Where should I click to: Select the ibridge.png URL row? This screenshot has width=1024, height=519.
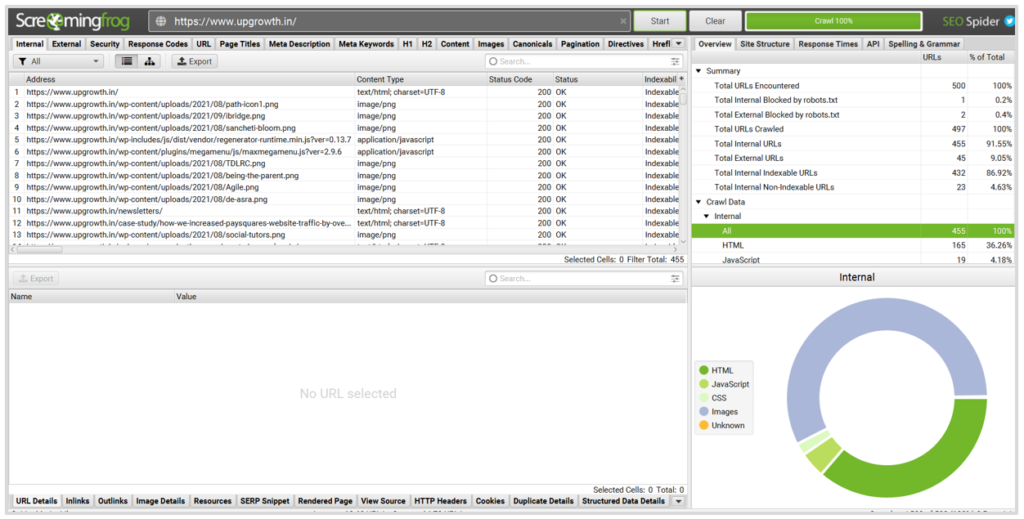coord(343,116)
